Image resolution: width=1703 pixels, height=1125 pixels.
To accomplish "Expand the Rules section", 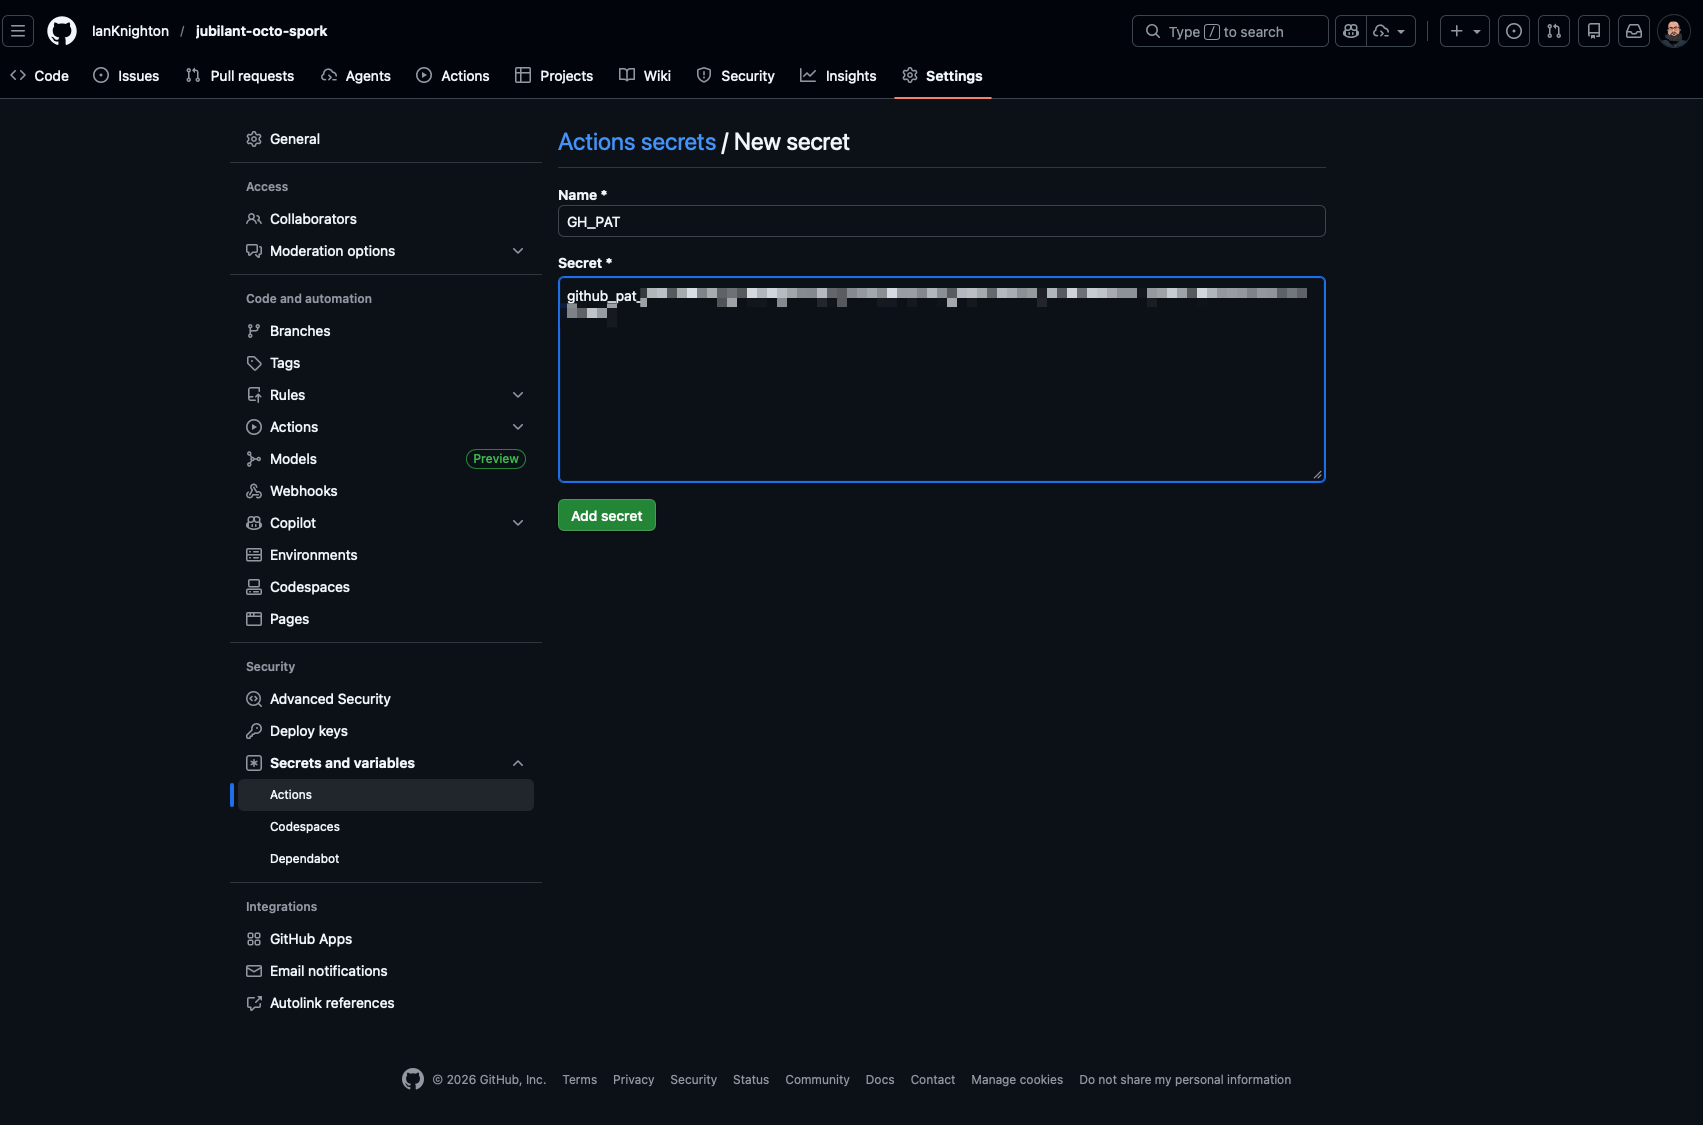I will [386, 395].
